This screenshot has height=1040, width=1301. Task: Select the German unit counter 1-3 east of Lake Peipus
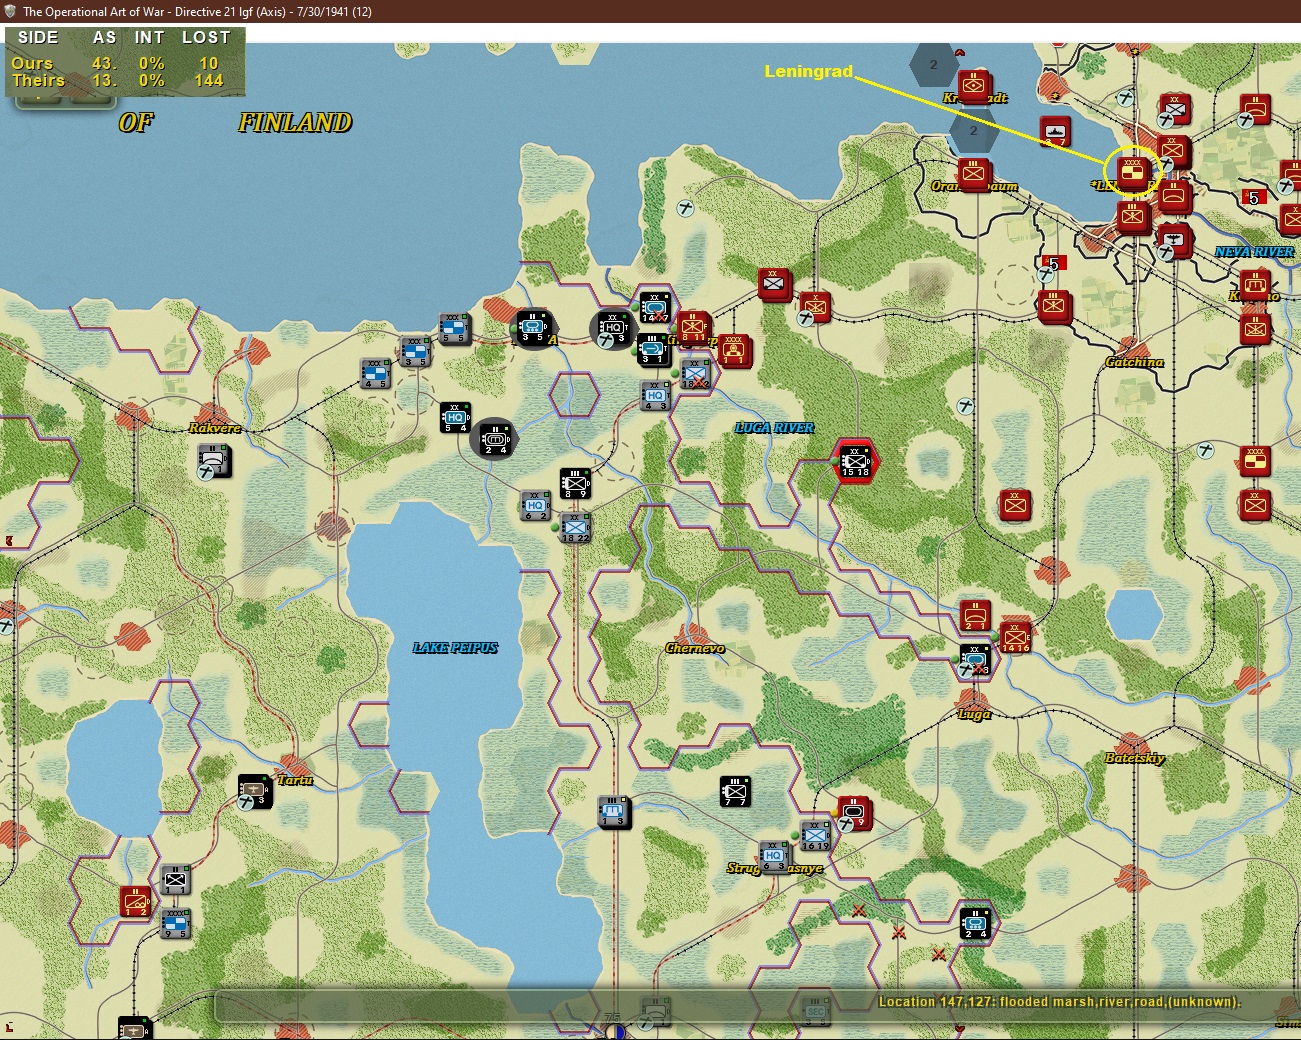click(613, 811)
